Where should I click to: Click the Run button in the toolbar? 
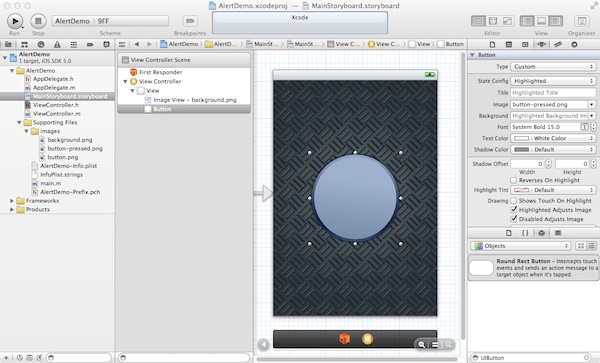coord(15,21)
